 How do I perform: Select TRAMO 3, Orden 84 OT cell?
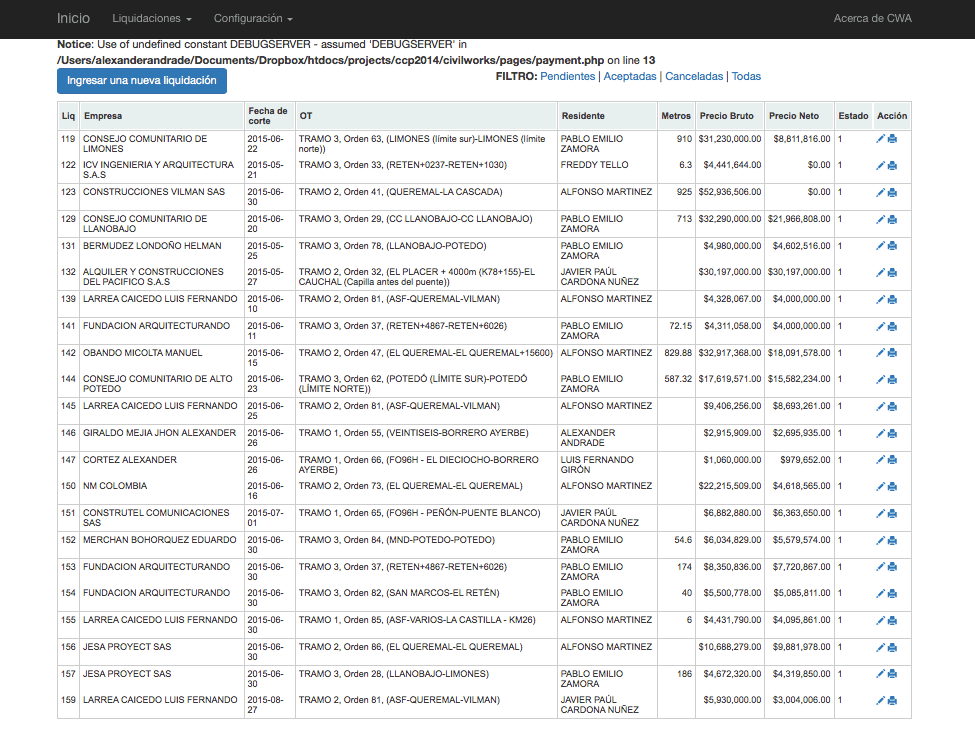pyautogui.click(x=426, y=545)
